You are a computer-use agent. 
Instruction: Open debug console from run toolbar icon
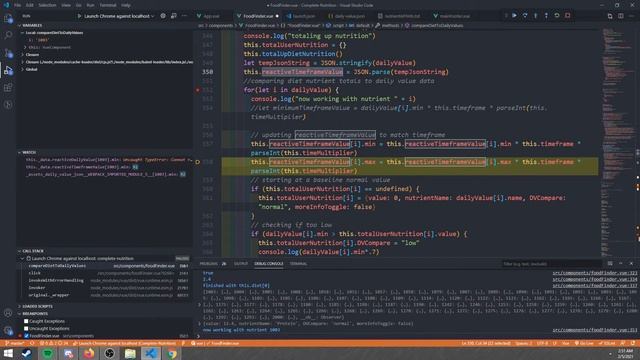(x=174, y=16)
